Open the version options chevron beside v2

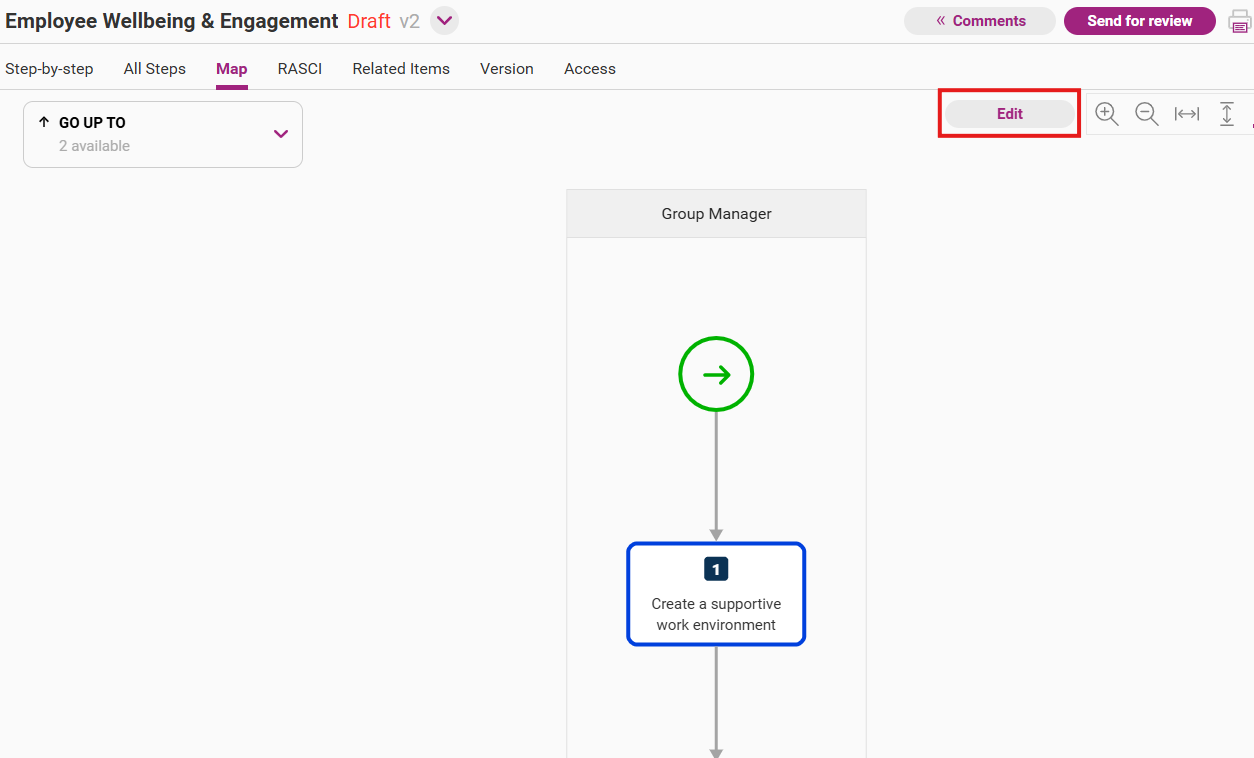pyautogui.click(x=445, y=21)
